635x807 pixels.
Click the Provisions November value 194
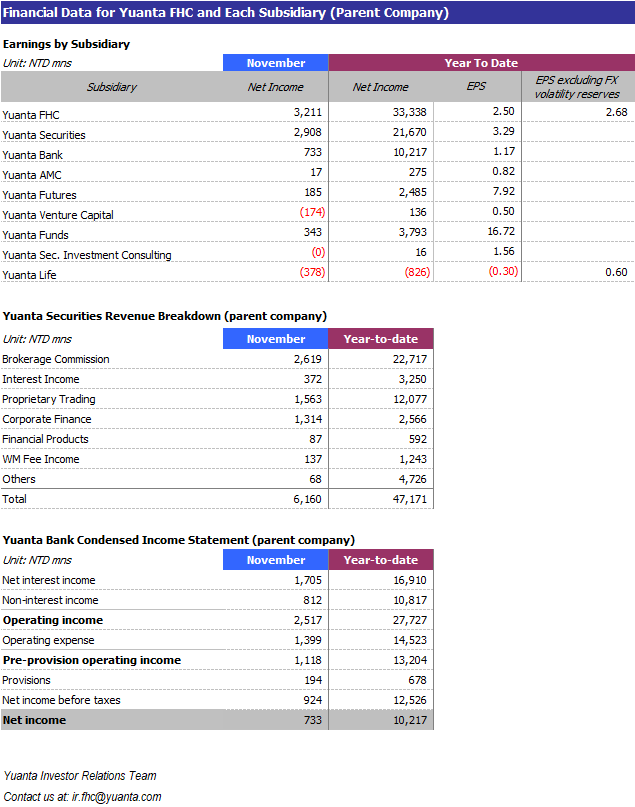pos(312,680)
